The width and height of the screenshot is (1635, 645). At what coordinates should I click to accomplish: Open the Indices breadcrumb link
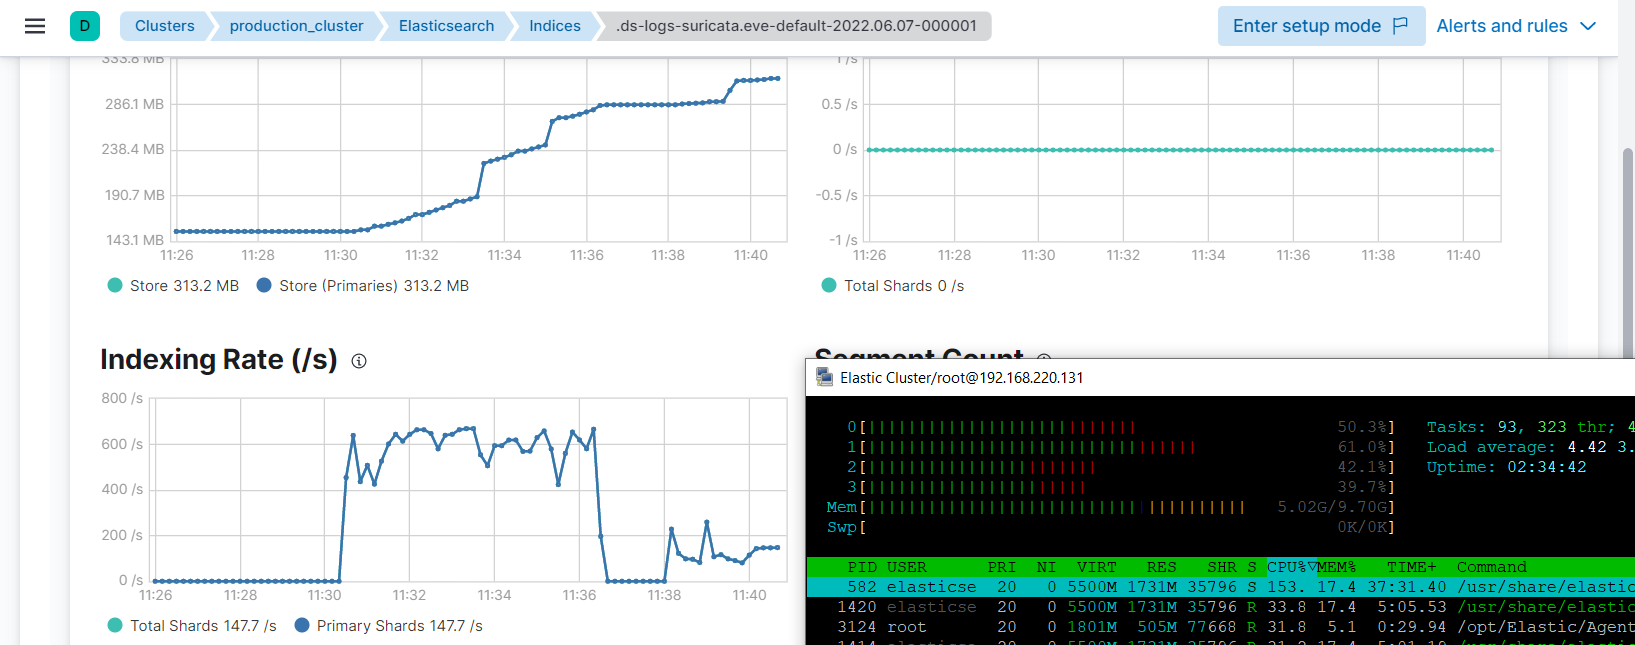555,26
